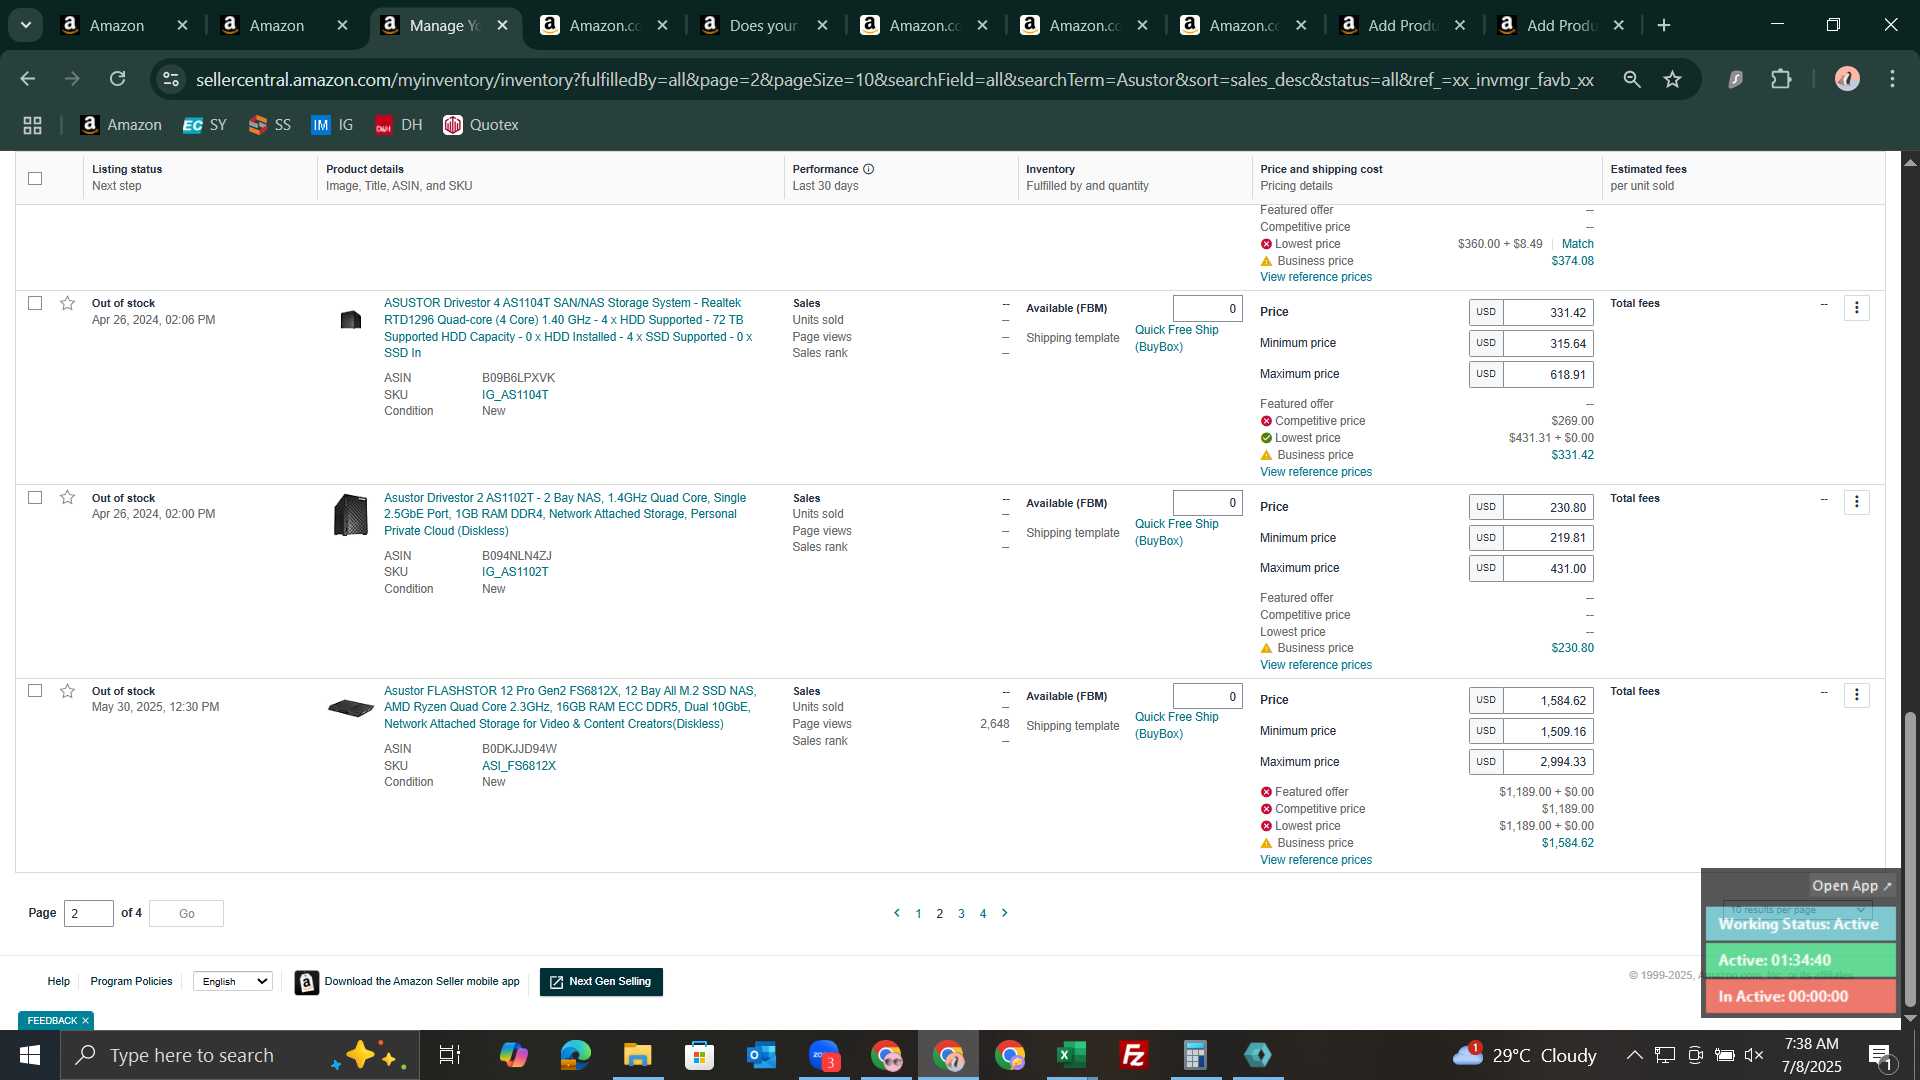Open Performance info icon in column header
This screenshot has width=1920, height=1080.
pos(868,169)
